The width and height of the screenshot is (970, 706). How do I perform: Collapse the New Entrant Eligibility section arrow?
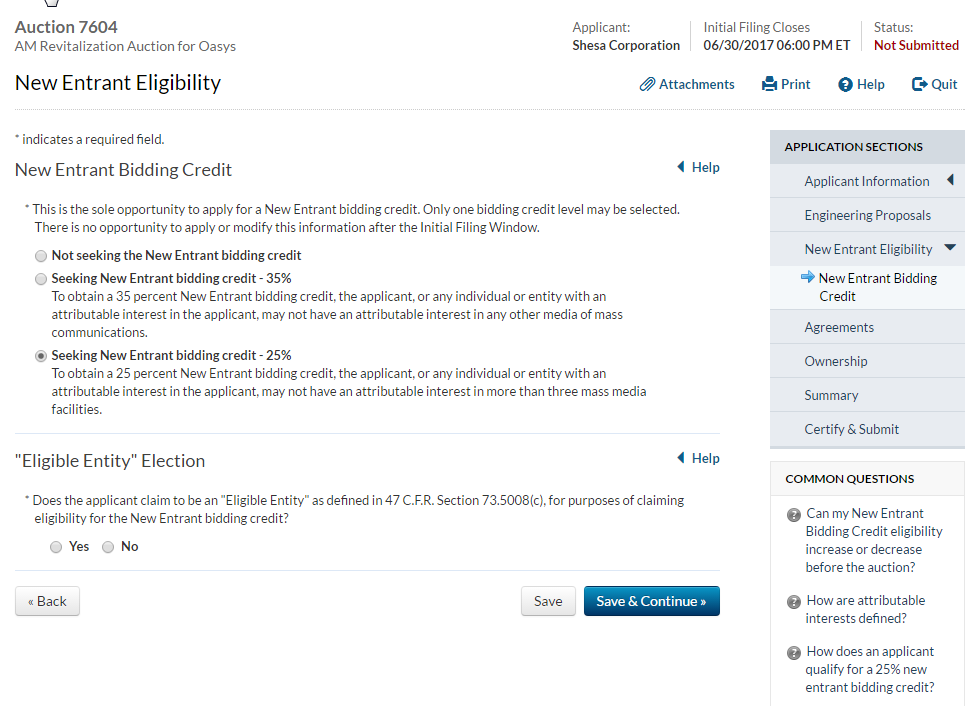point(949,248)
